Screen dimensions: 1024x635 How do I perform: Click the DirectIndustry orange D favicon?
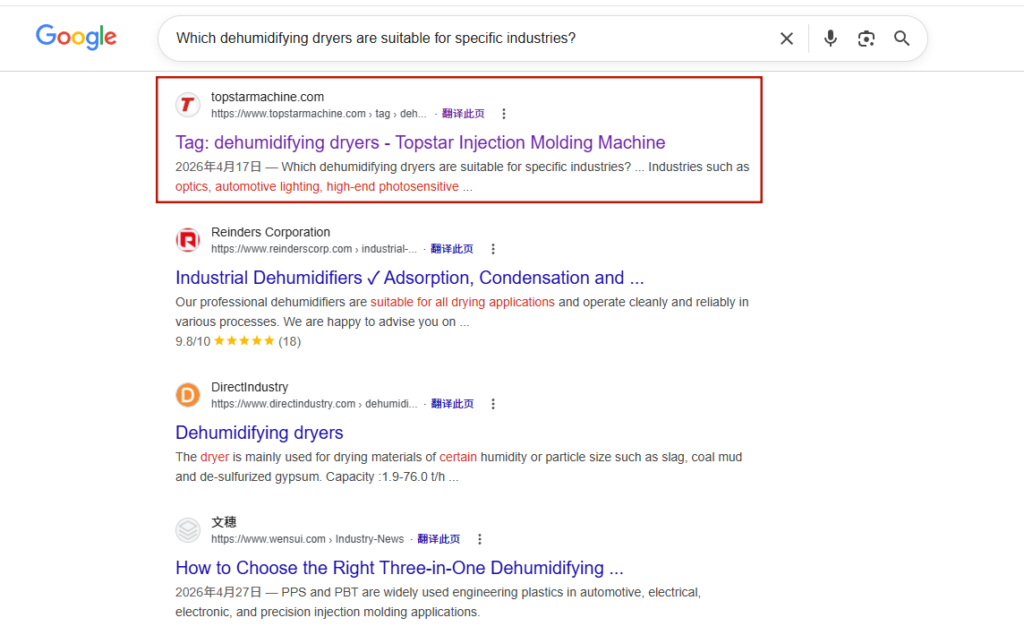187,395
